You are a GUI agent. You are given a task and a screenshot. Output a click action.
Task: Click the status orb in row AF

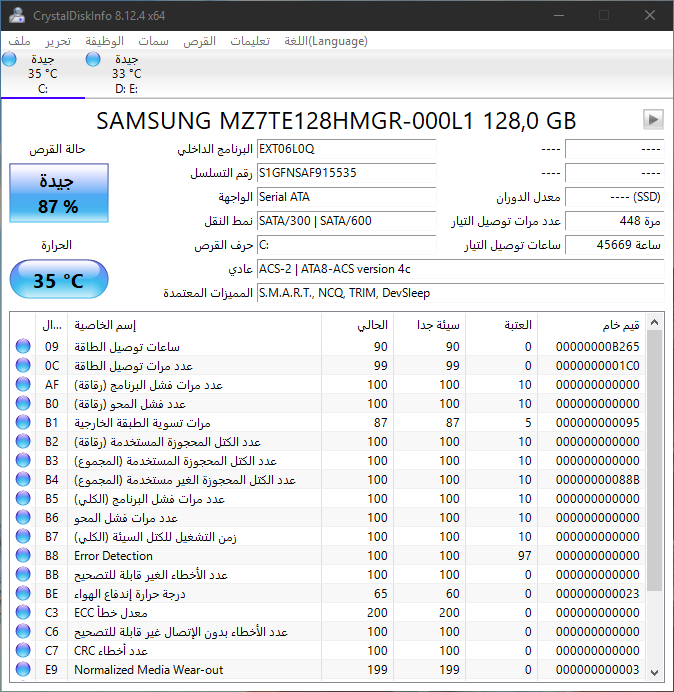(x=23, y=384)
